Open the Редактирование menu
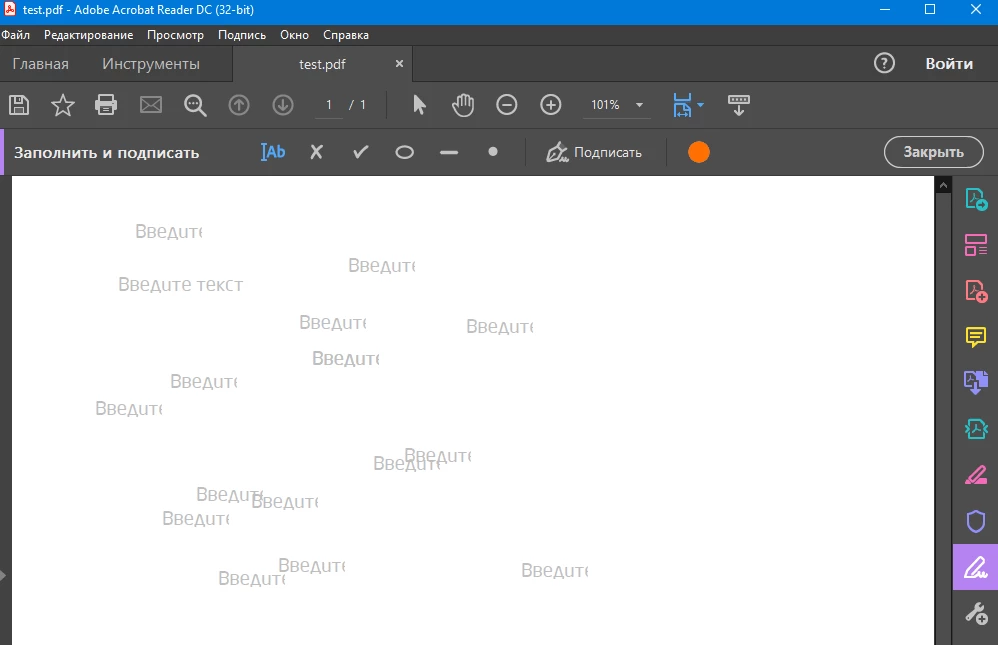The image size is (998, 645). [88, 35]
